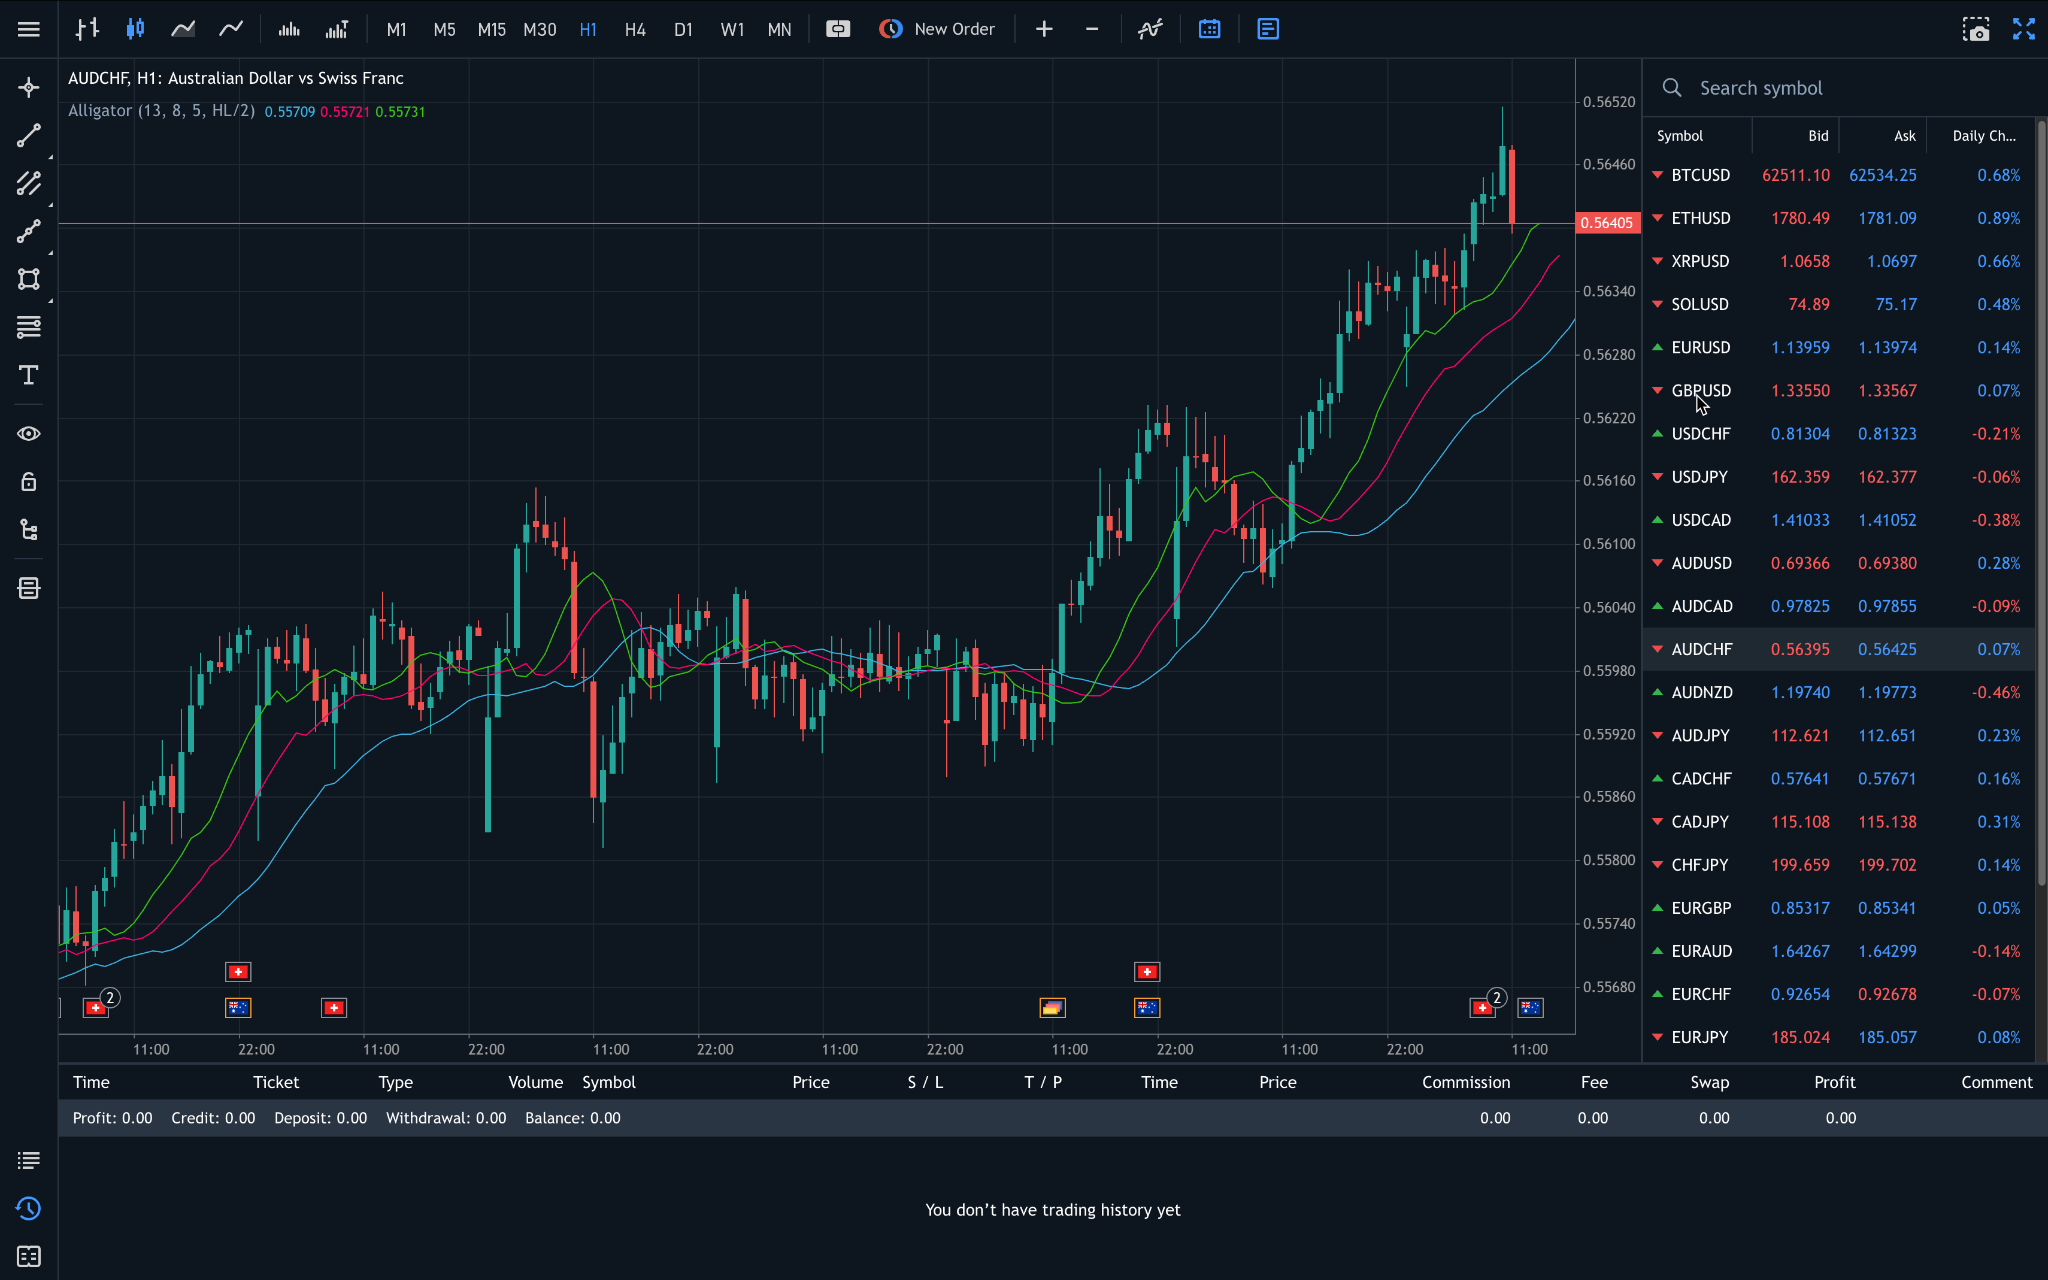Toggle visibility of drawn objects
This screenshot has height=1280, width=2048.
tap(29, 433)
